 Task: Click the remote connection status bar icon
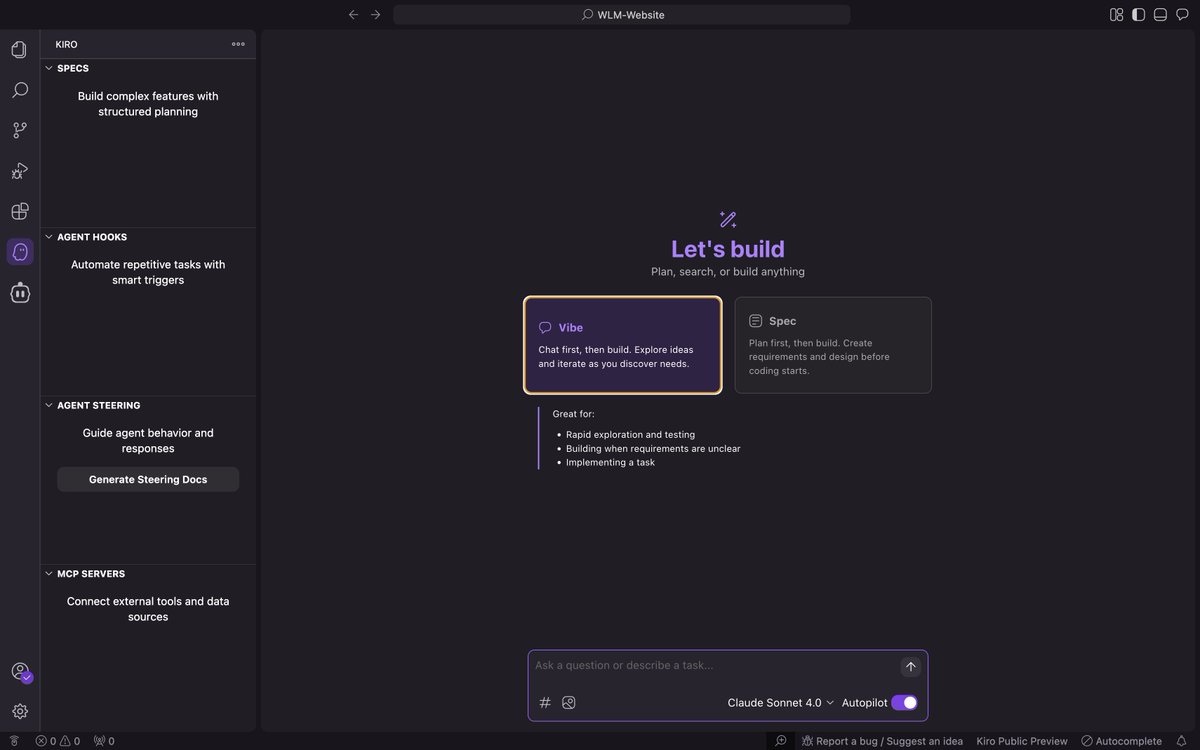(x=14, y=741)
